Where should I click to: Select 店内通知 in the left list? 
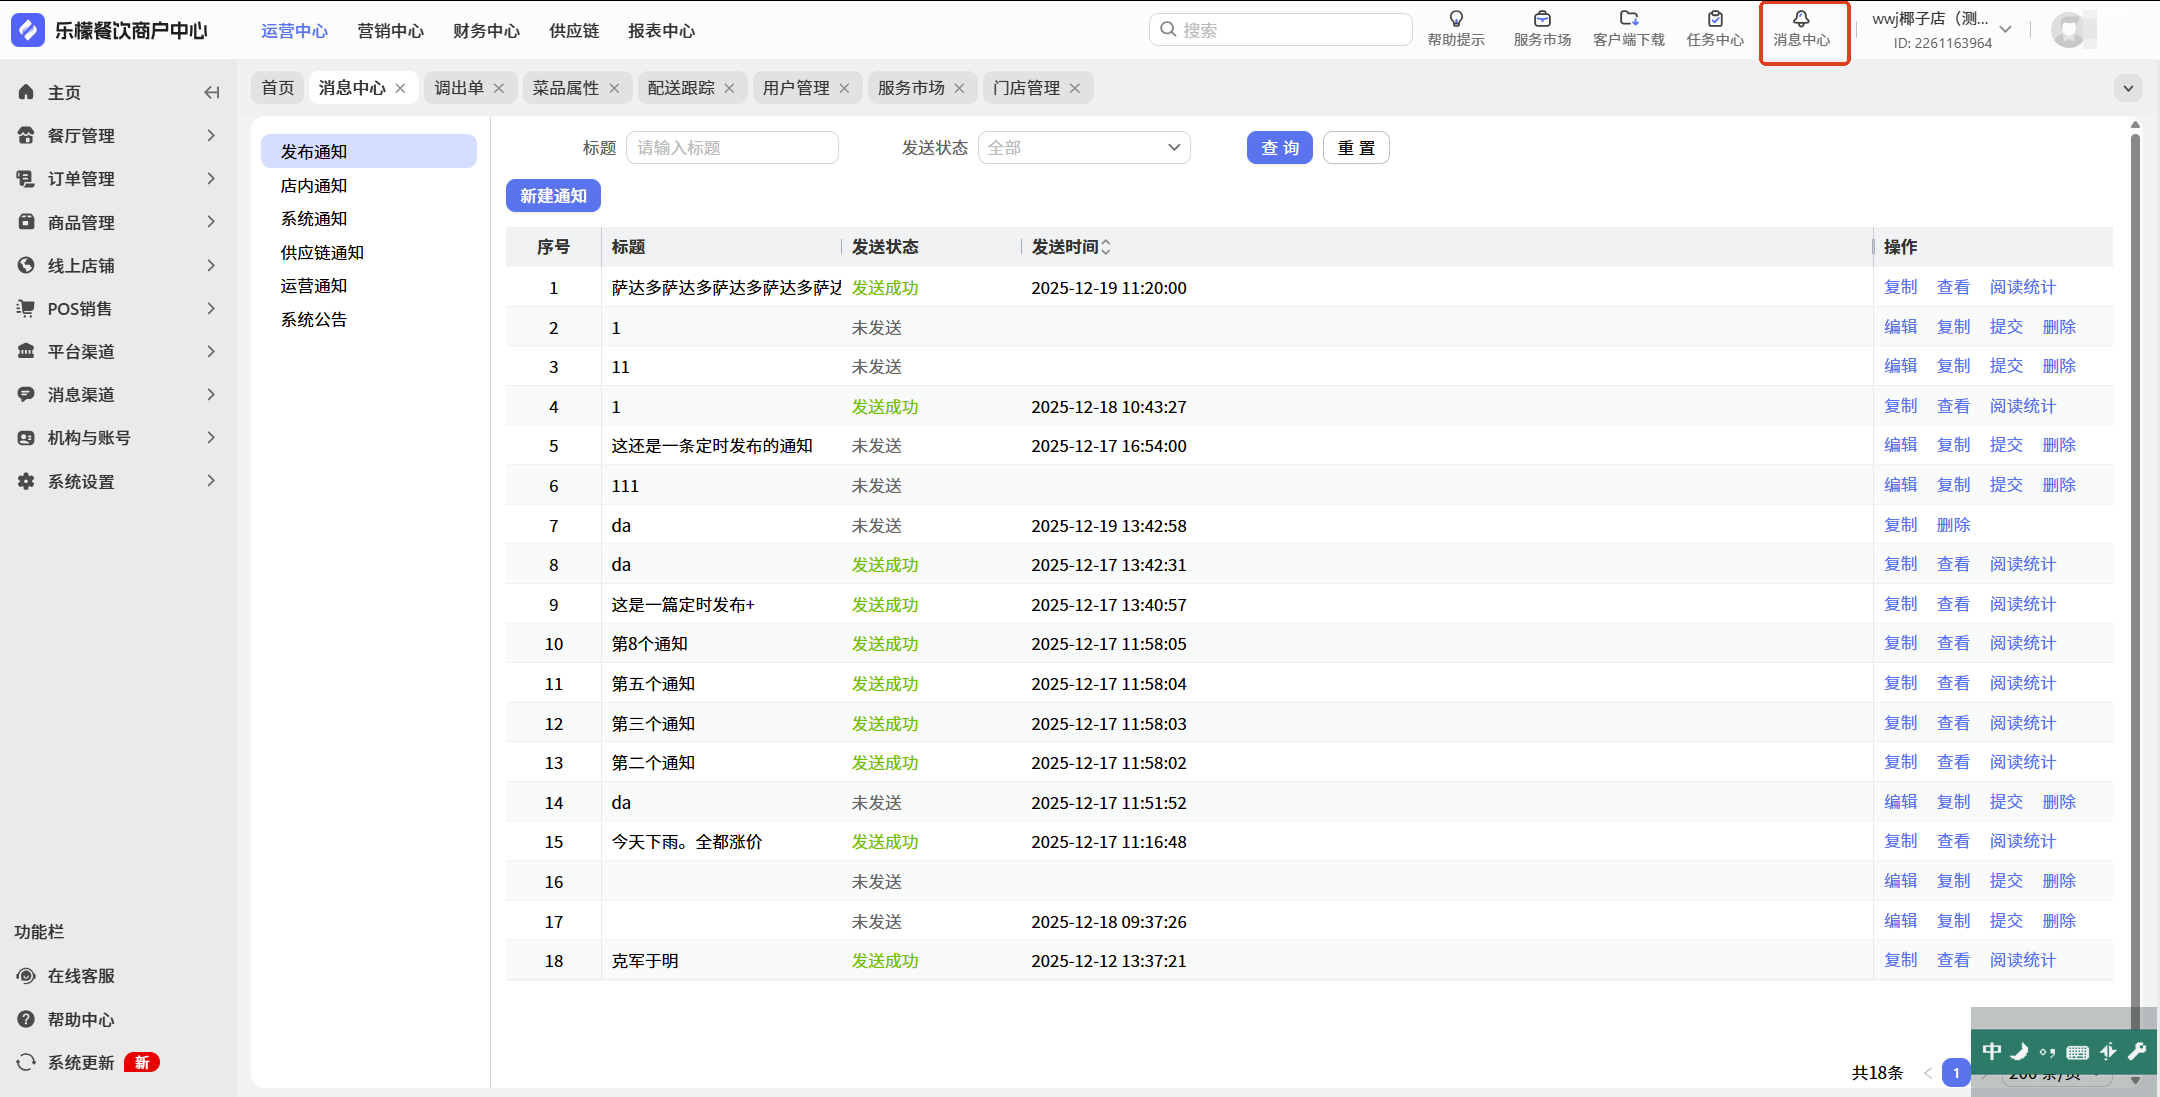[x=314, y=186]
